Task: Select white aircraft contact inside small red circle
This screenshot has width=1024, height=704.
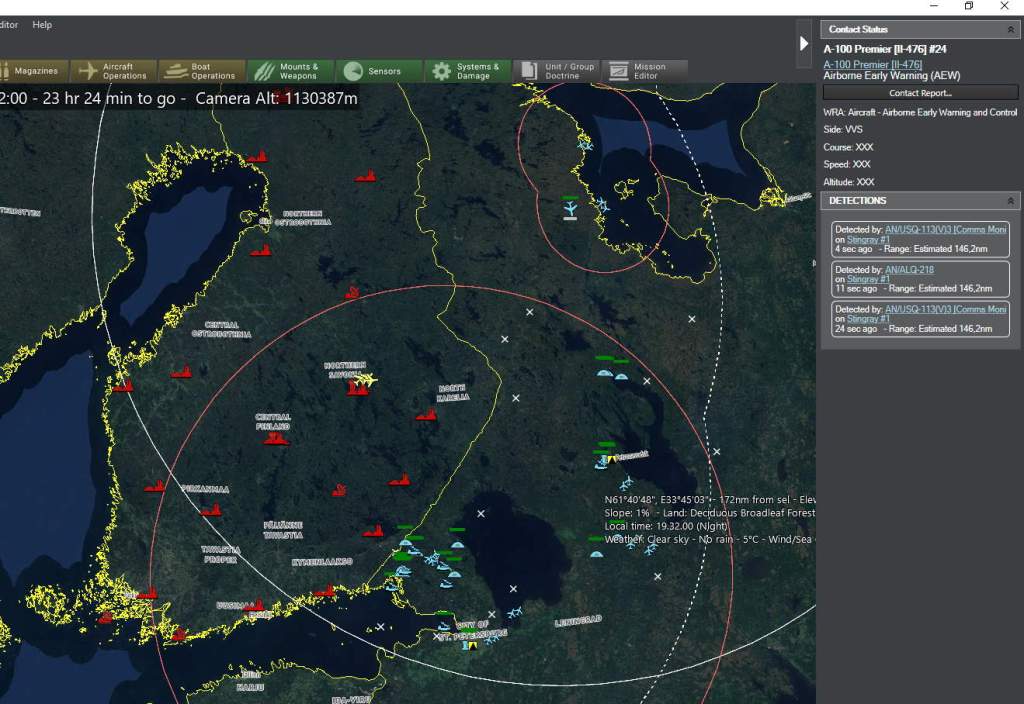Action: (x=570, y=209)
